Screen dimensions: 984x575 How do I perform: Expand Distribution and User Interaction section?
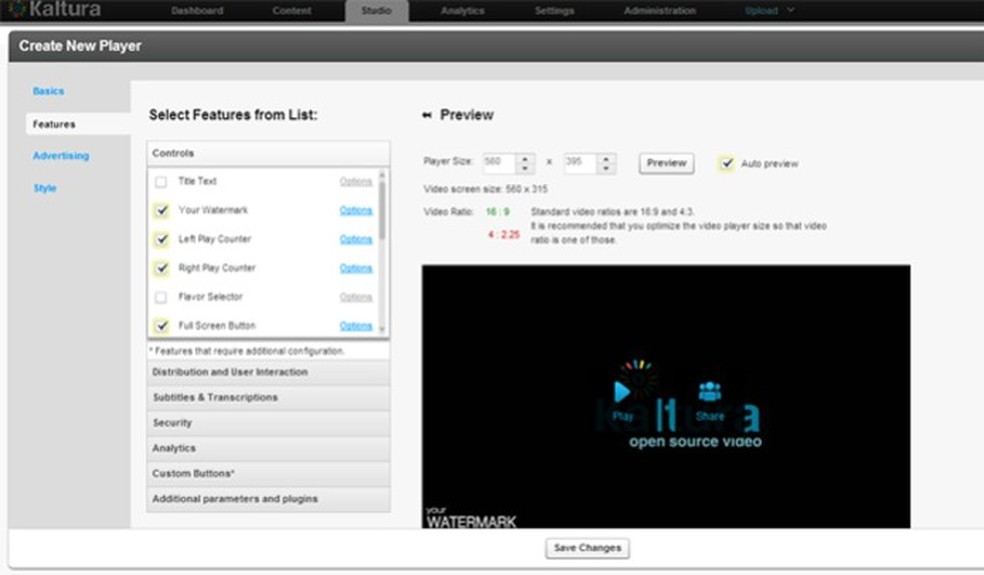(x=268, y=372)
